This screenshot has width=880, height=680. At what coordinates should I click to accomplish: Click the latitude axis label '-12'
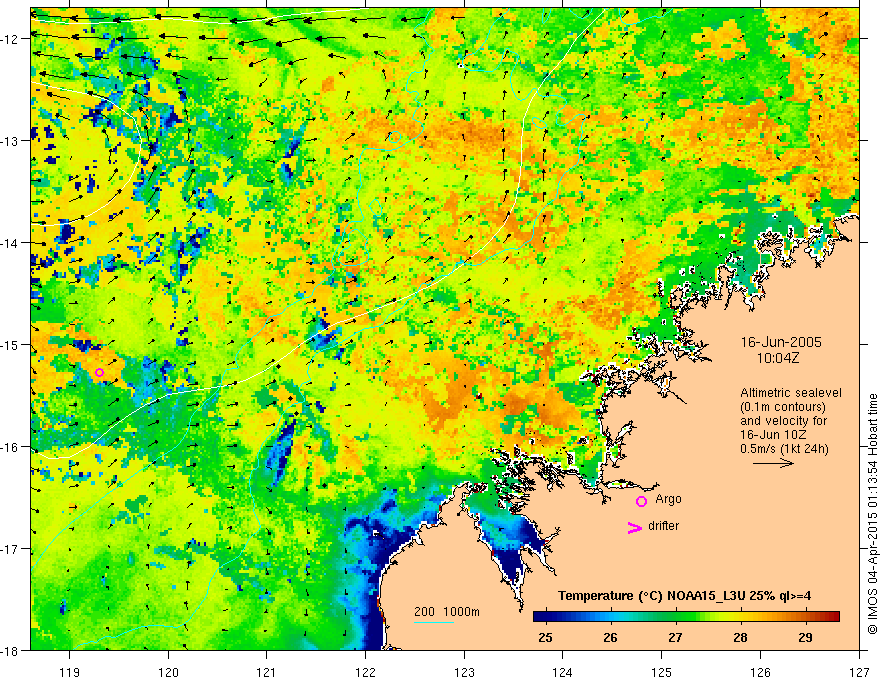click(11, 39)
